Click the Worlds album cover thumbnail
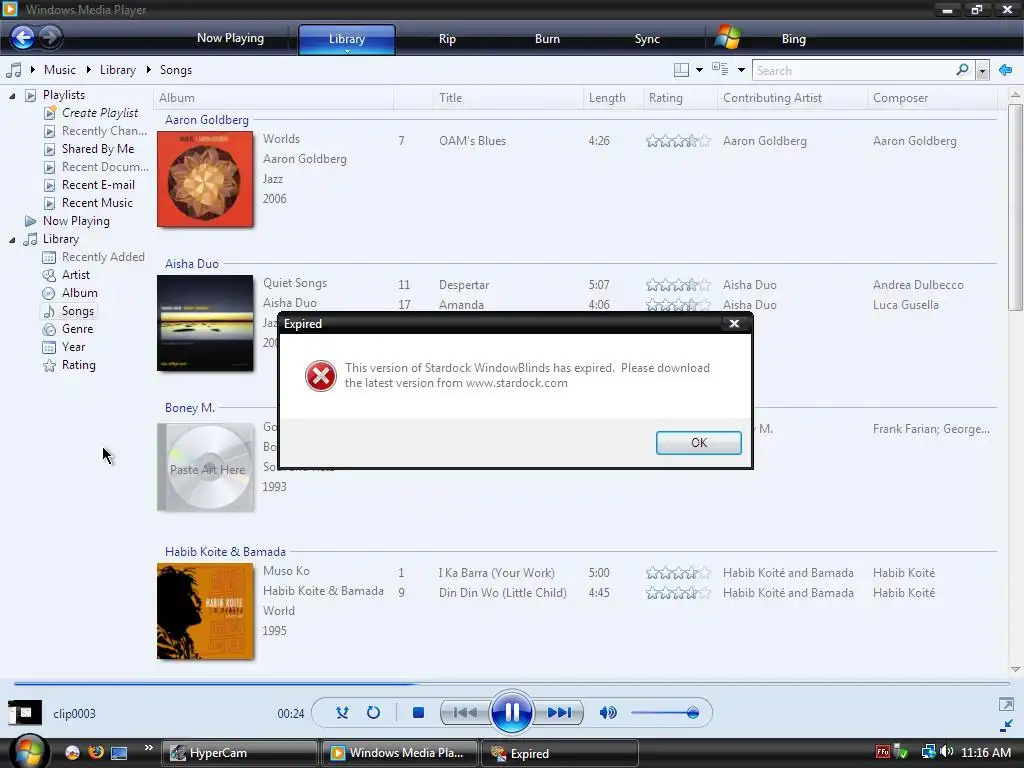The width and height of the screenshot is (1024, 768). click(205, 179)
